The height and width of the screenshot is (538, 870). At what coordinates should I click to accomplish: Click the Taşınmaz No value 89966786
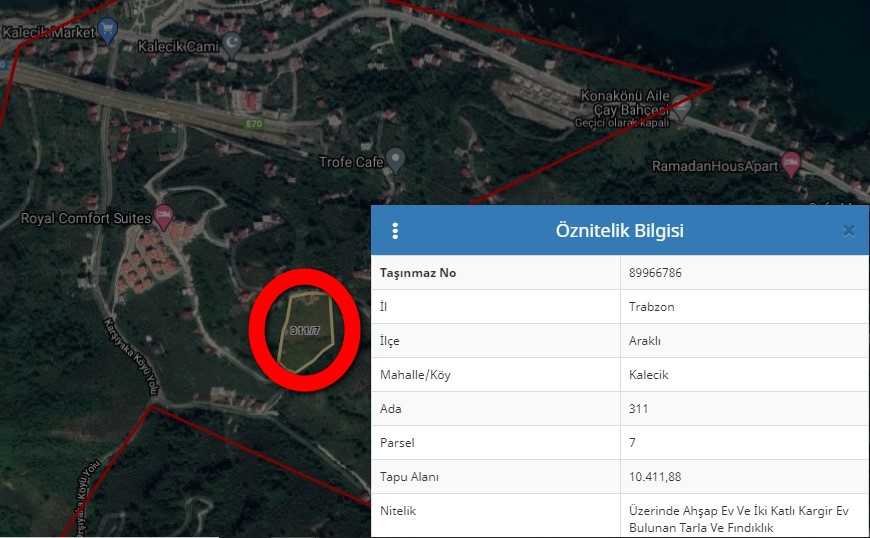click(656, 273)
